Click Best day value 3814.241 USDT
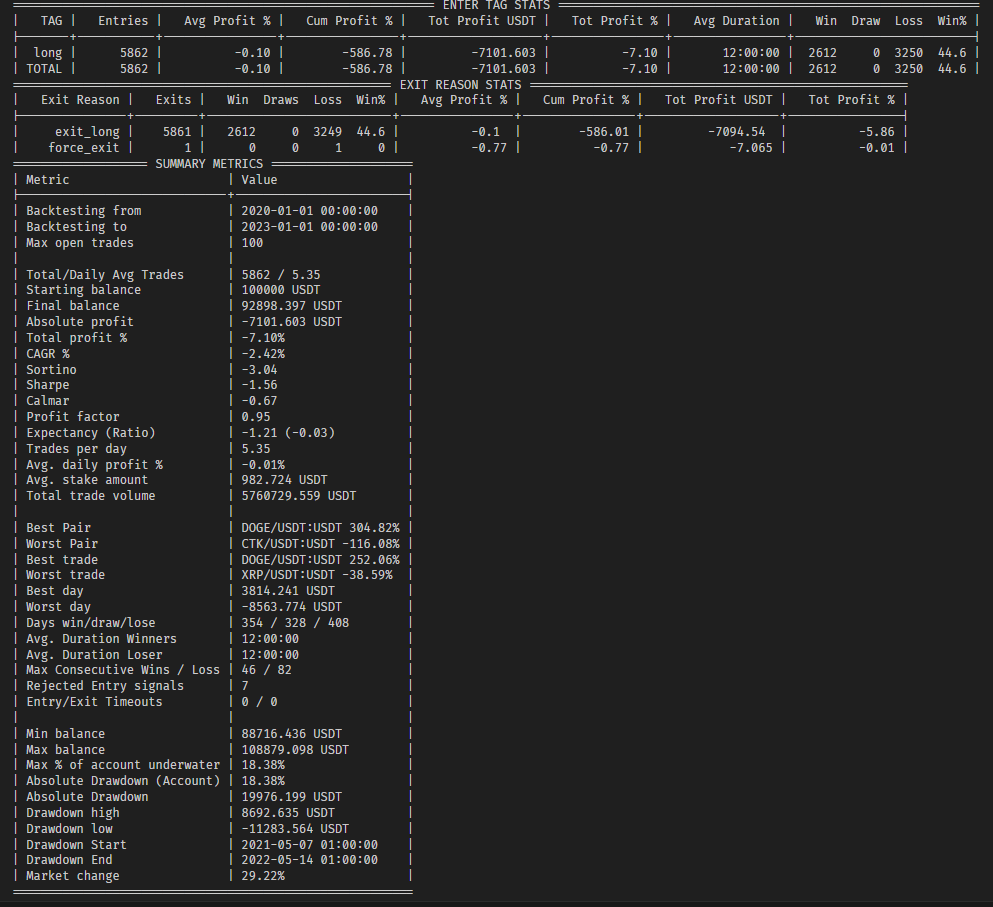 click(288, 591)
